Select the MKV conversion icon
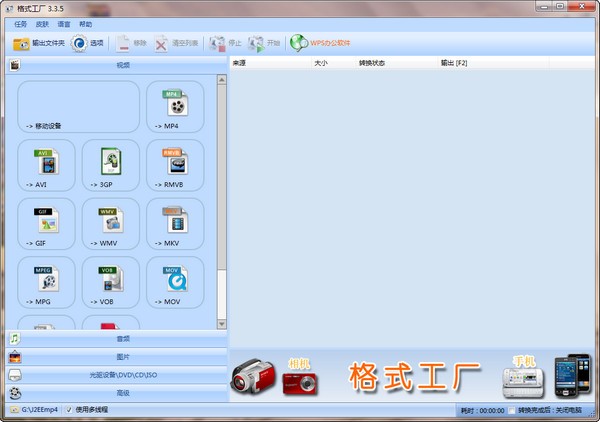Image resolution: width=600 pixels, height=422 pixels. tap(175, 220)
